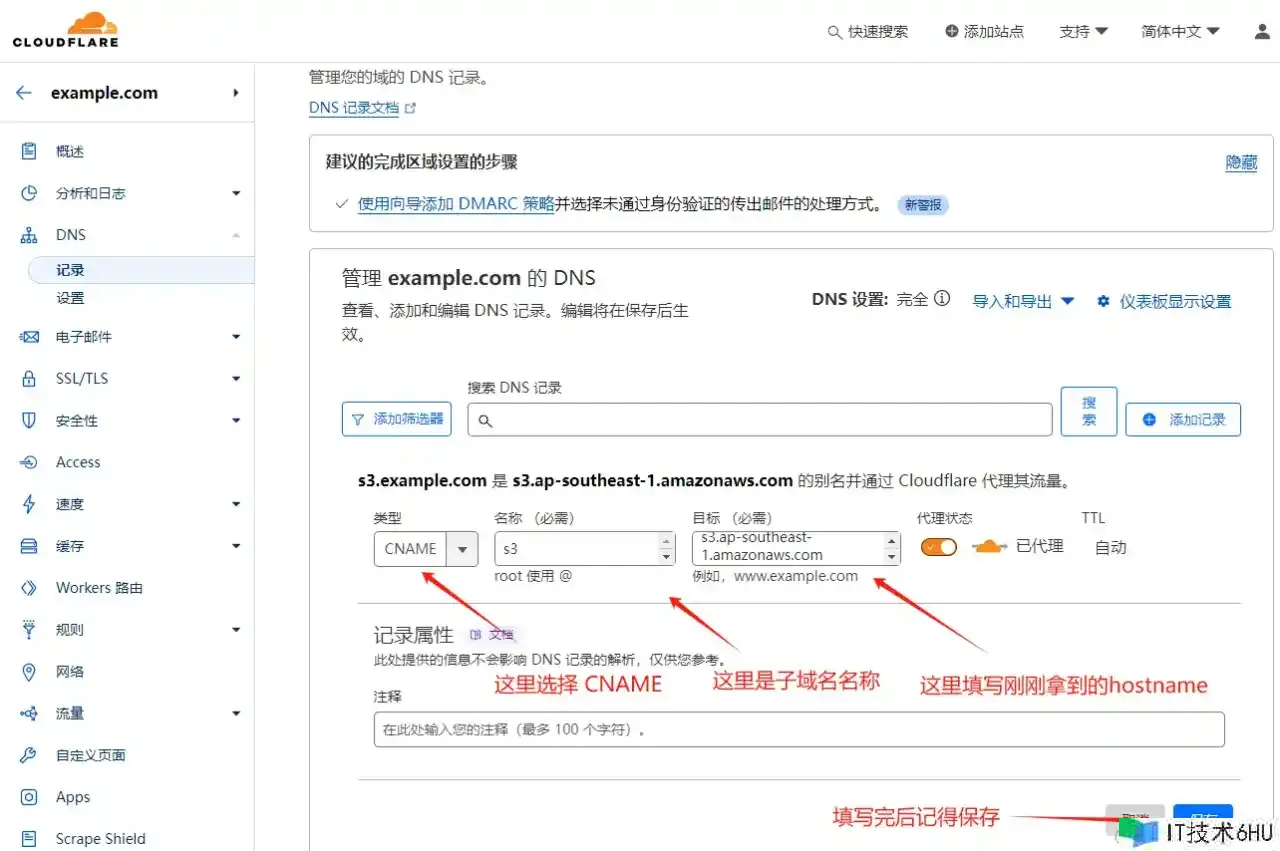Expand the Security sidebar submenu
The height and width of the screenshot is (851, 1280).
tap(236, 421)
